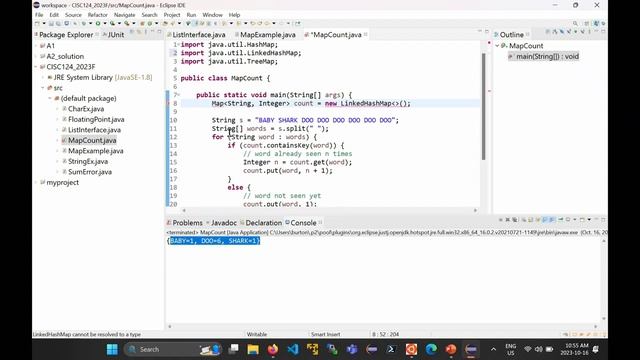Click the LinkedHashMap error status message
This screenshot has height=360, width=640.
click(x=87, y=334)
